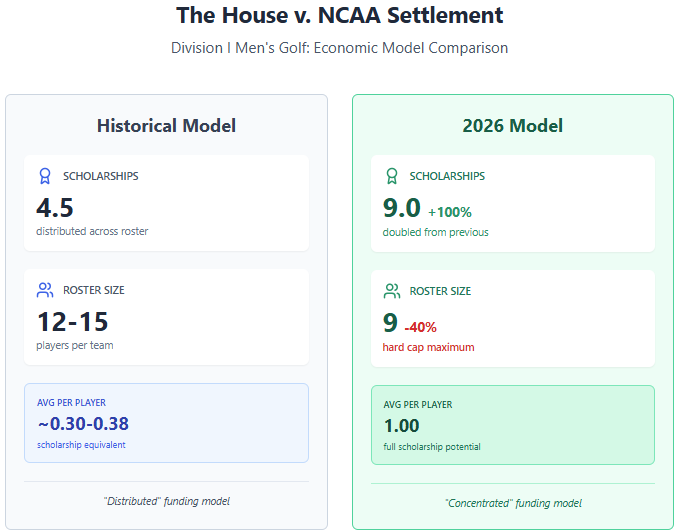Select the 'The House v. NCAA Settlement' title
The image size is (679, 532).
[x=339, y=16]
